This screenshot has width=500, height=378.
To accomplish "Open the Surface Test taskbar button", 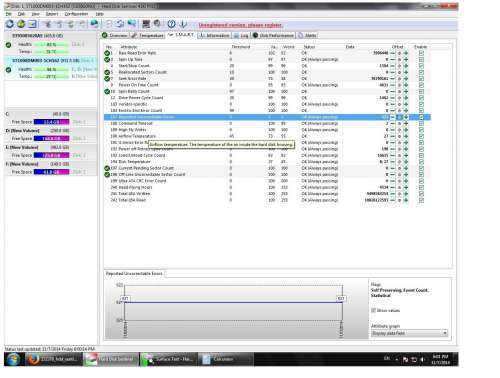I will 168,359.
